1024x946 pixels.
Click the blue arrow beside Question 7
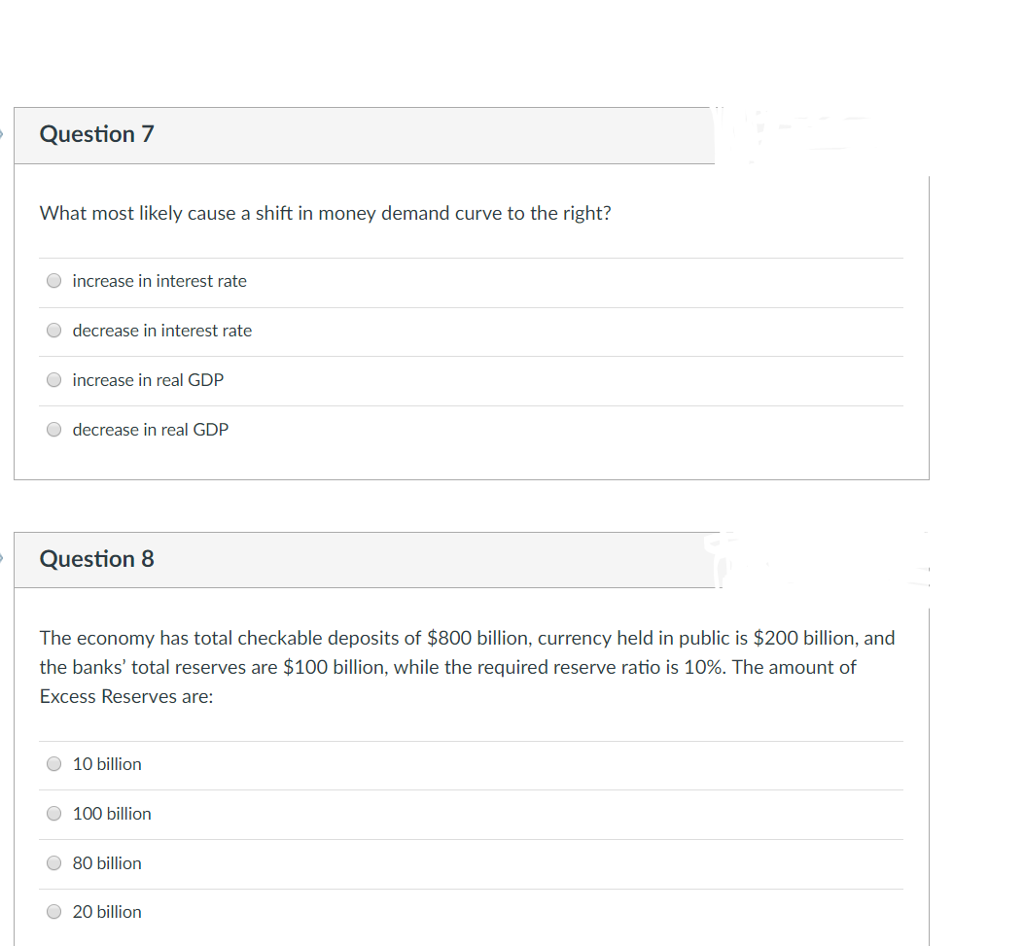pos(3,130)
